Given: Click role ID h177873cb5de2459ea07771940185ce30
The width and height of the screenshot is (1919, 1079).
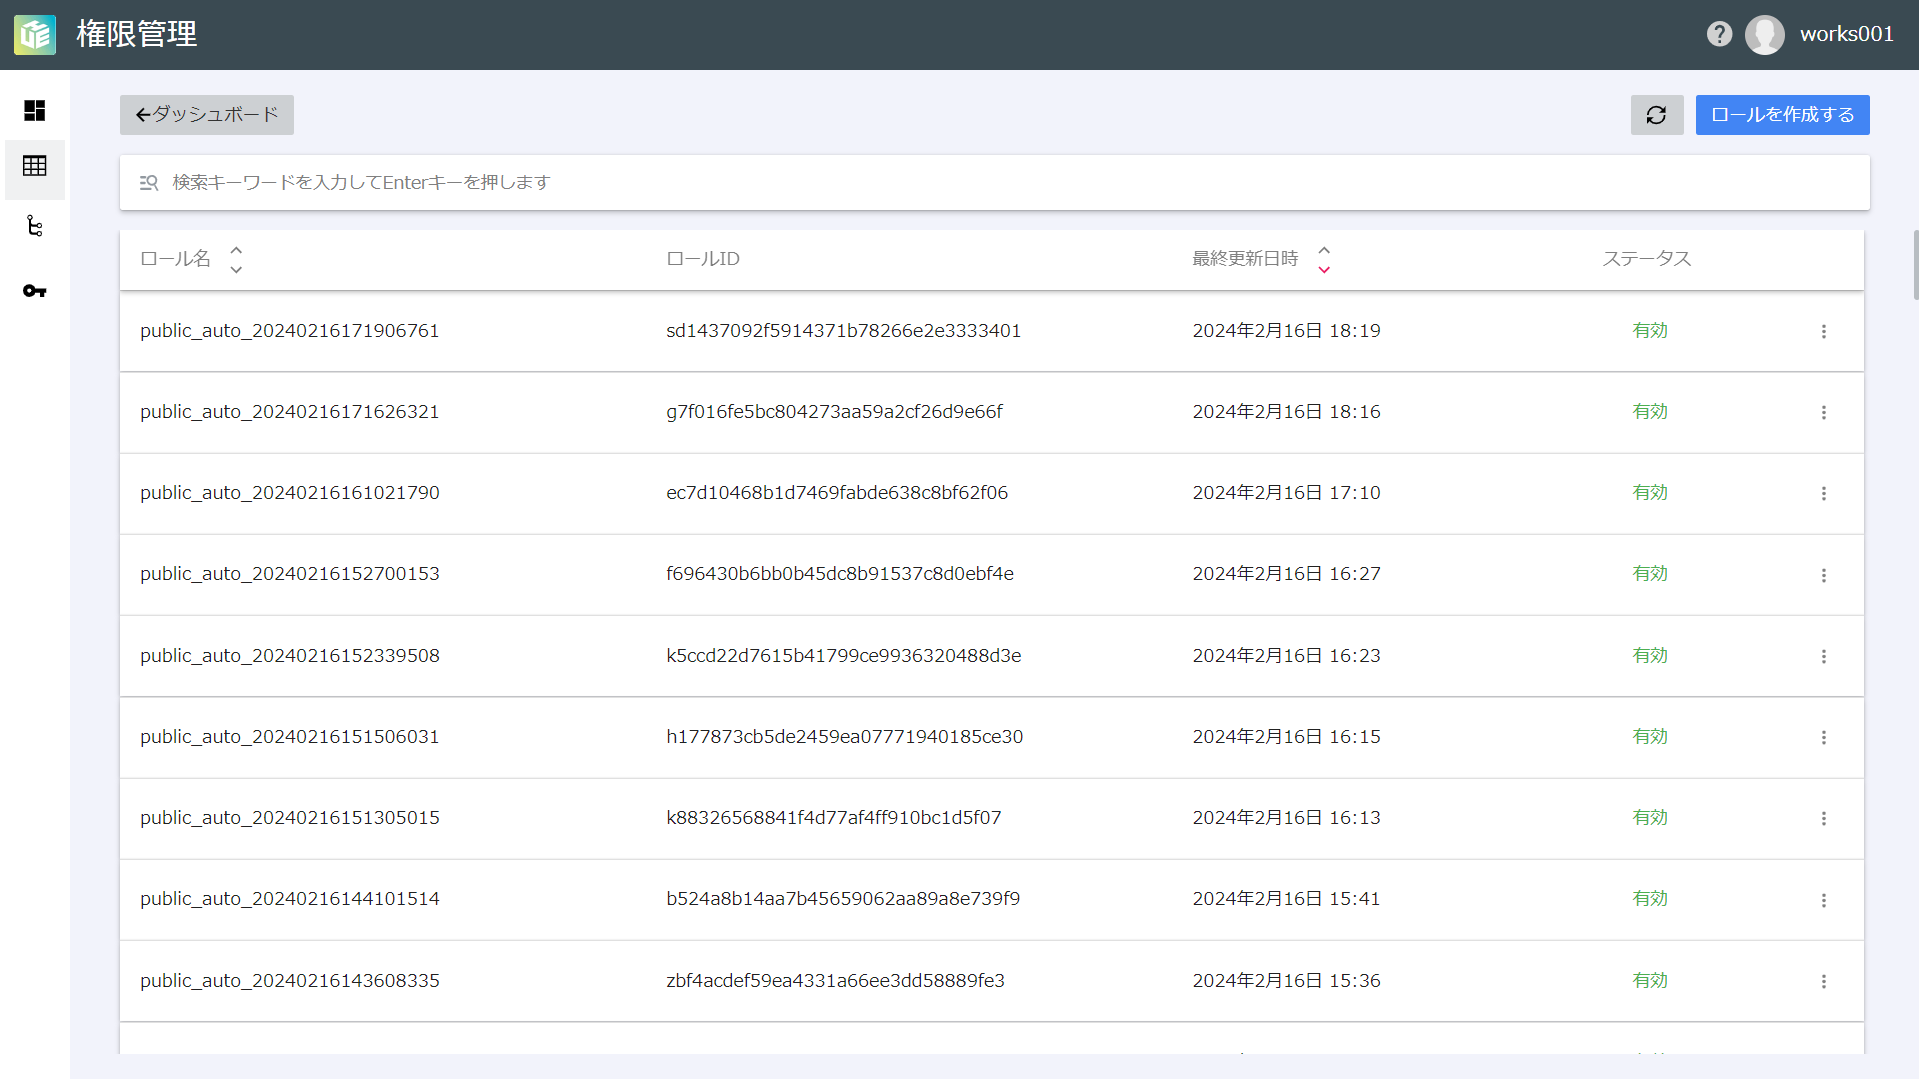Looking at the screenshot, I should click(845, 737).
